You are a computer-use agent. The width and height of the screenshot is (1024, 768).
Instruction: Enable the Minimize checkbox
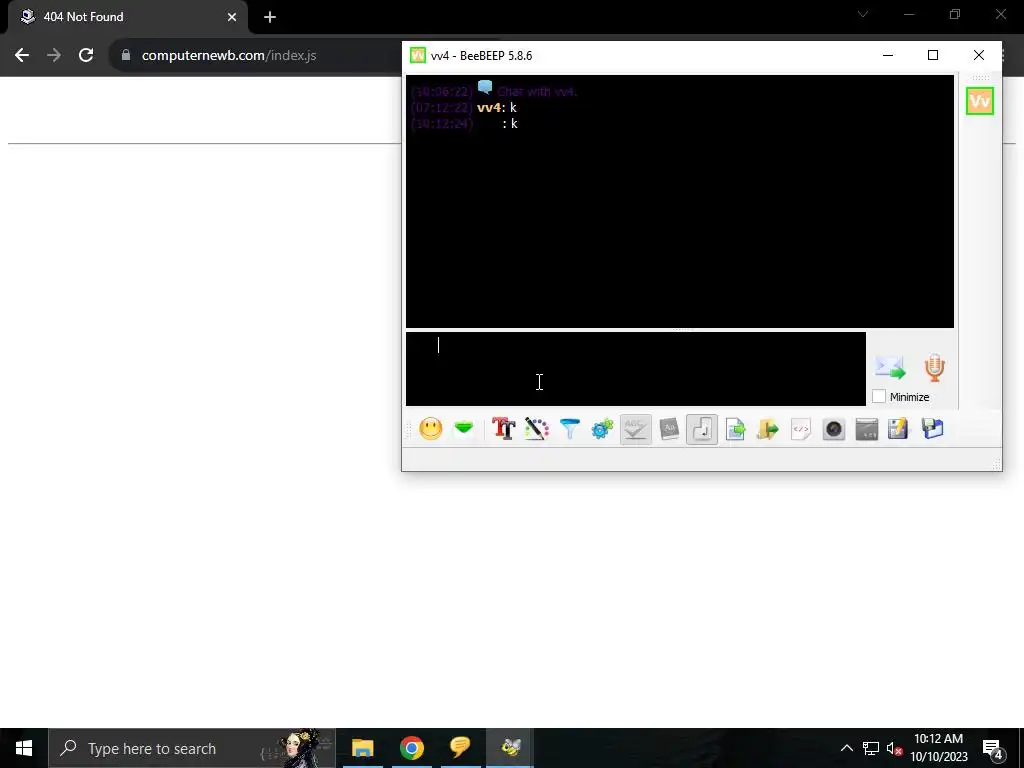(879, 396)
